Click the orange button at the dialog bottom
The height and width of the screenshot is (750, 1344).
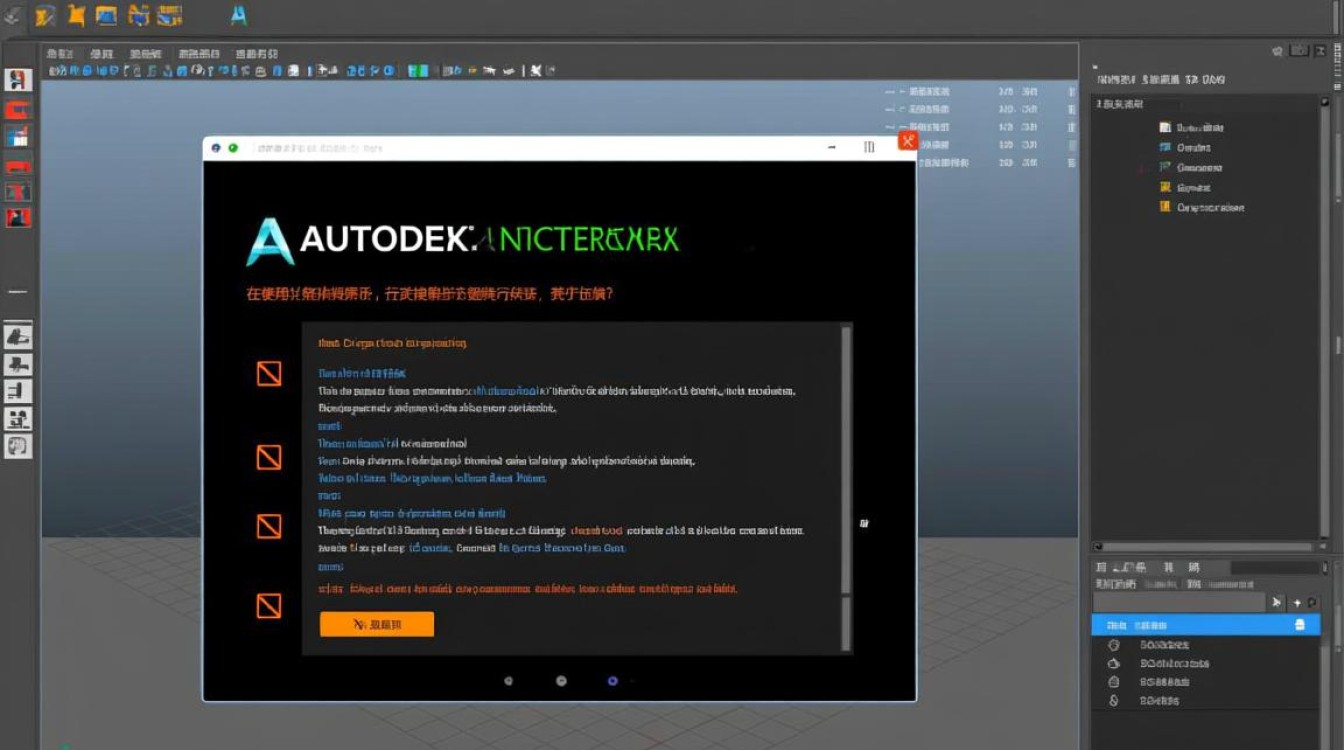[377, 624]
